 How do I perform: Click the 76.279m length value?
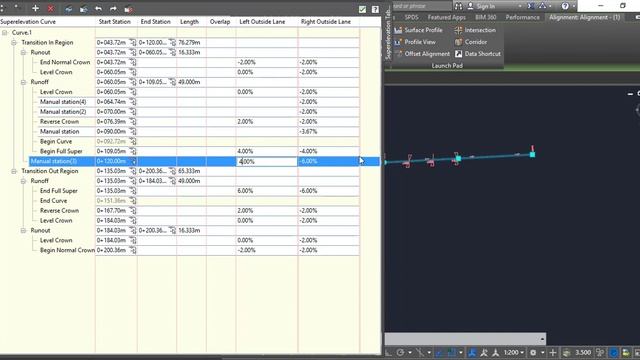189,42
